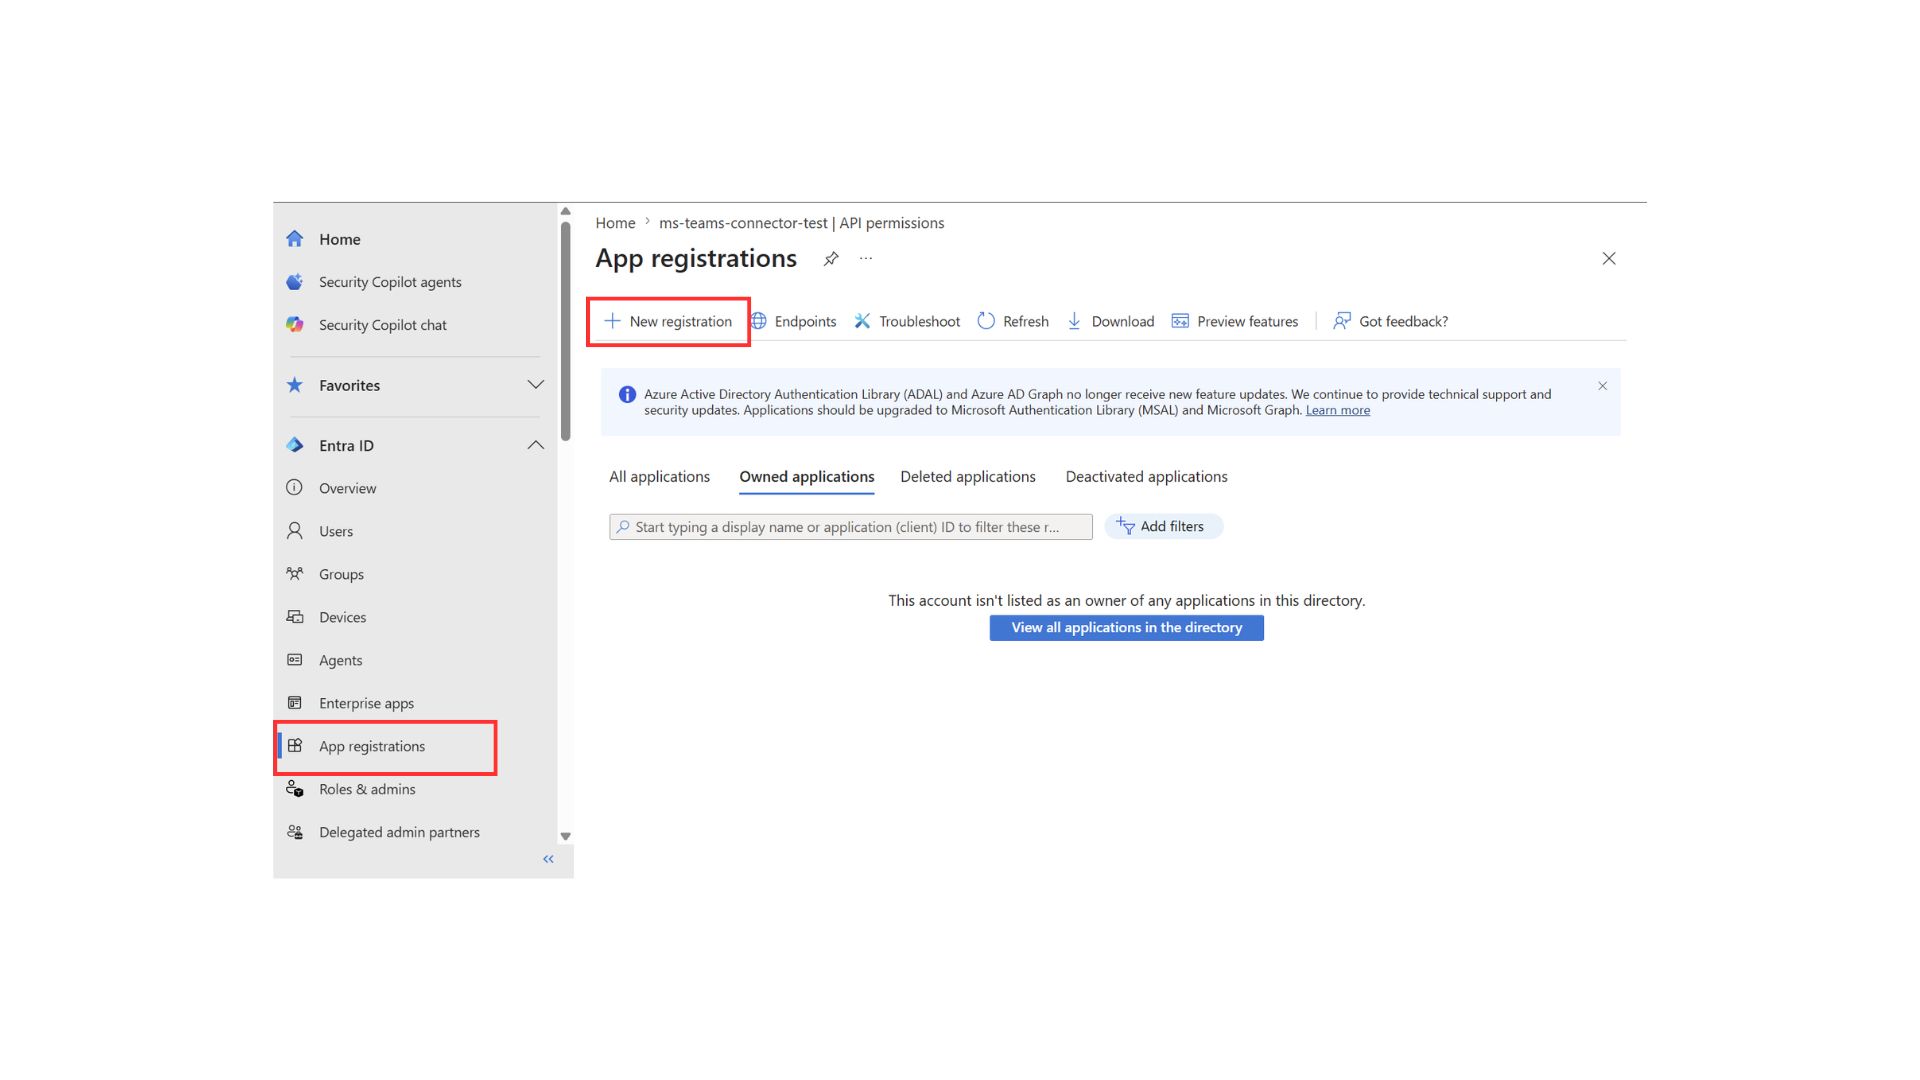Screen dimensions: 1920x1080
Task: Select the Agents icon
Action: [294, 660]
